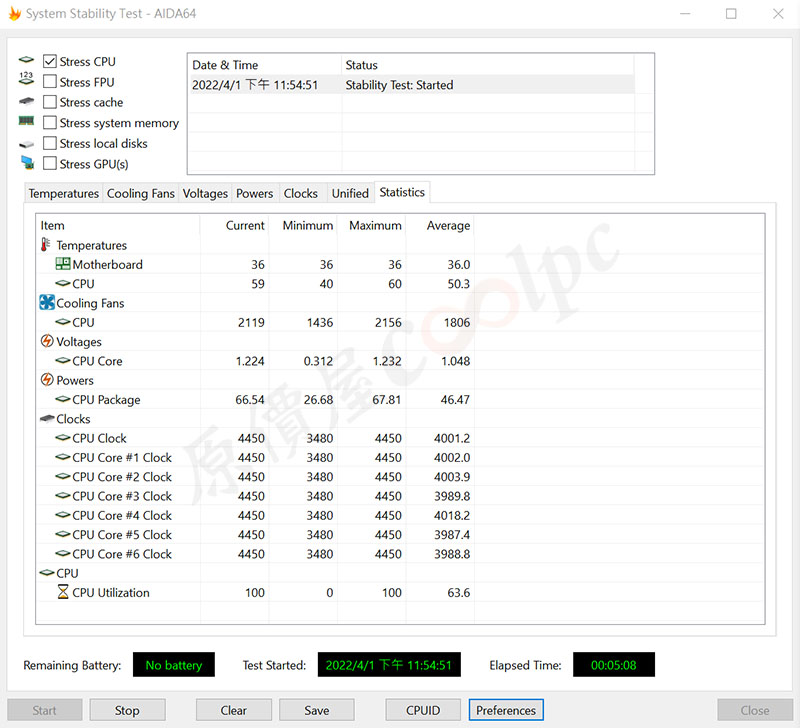Click the chip icon of CPU Core #3 Clock
This screenshot has width=800, height=728.
click(63, 495)
